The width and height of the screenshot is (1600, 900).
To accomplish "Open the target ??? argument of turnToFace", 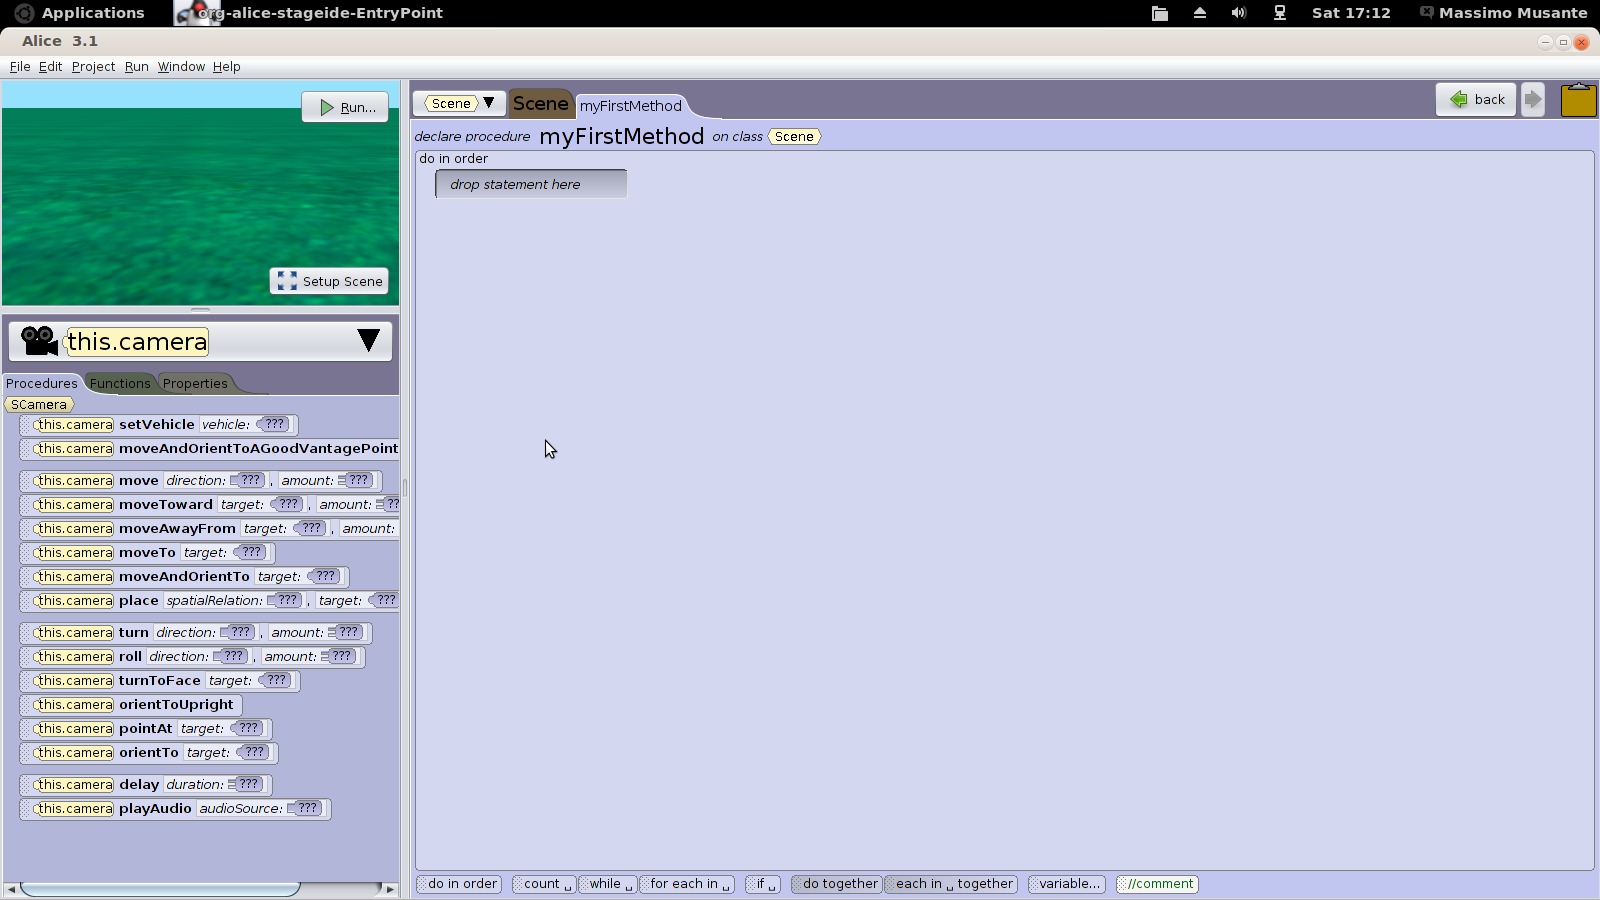I will (x=275, y=680).
